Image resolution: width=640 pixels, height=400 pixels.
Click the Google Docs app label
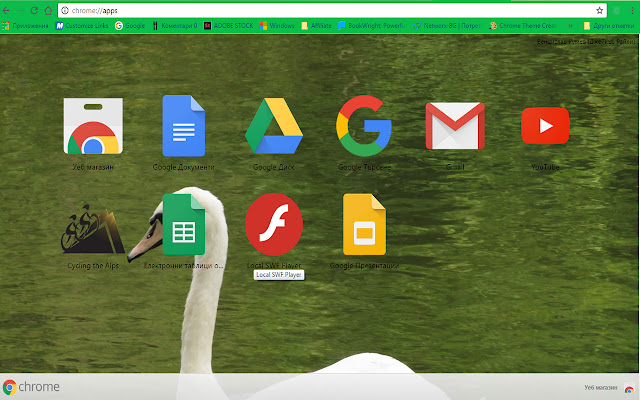click(x=183, y=167)
